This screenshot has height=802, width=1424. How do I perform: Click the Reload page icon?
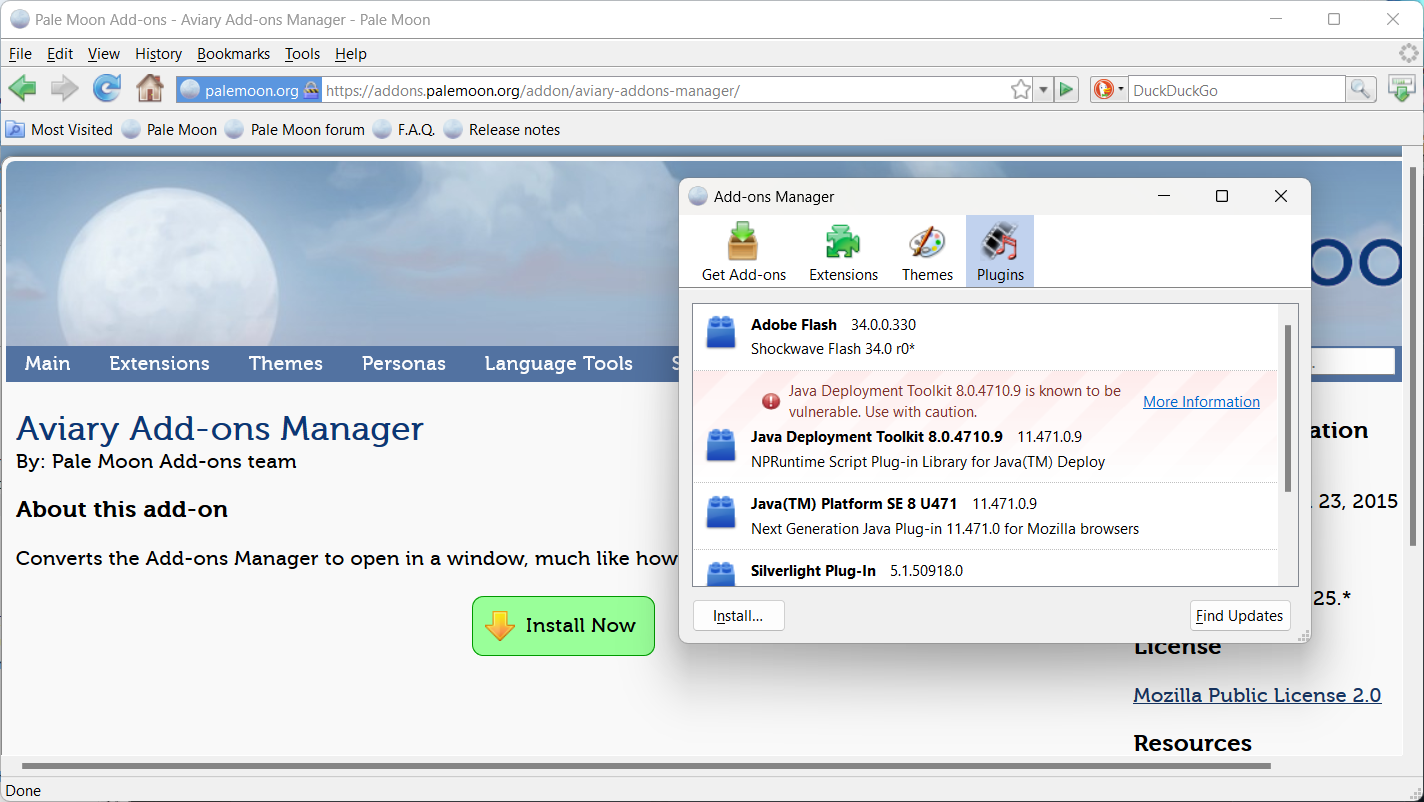pyautogui.click(x=107, y=89)
